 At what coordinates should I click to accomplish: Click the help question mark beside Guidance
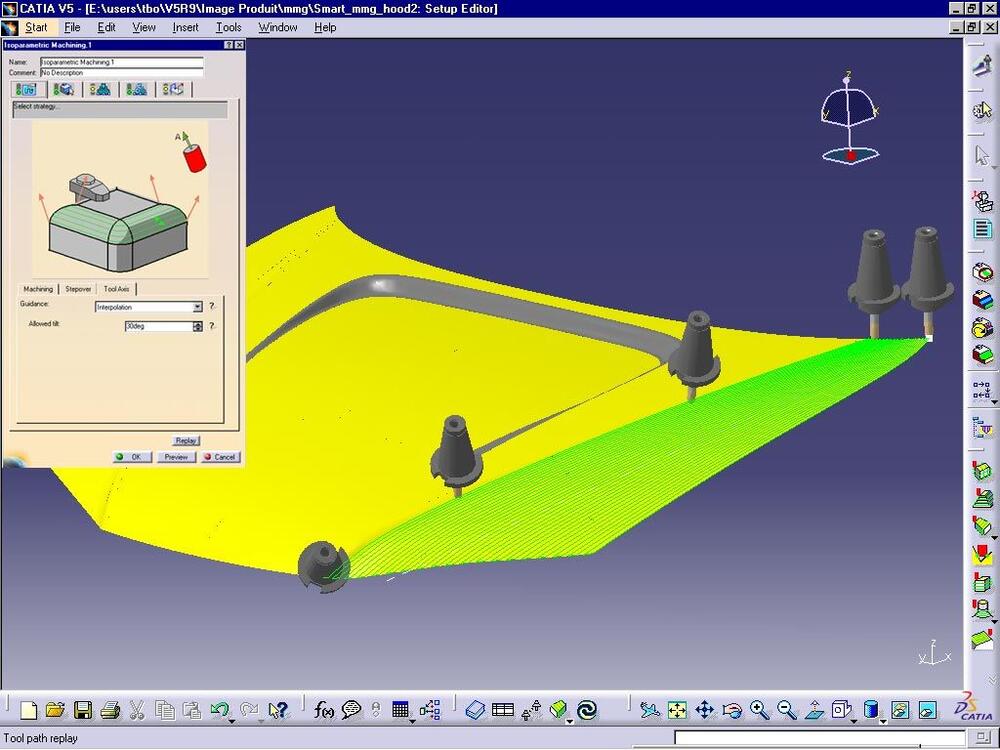[212, 307]
